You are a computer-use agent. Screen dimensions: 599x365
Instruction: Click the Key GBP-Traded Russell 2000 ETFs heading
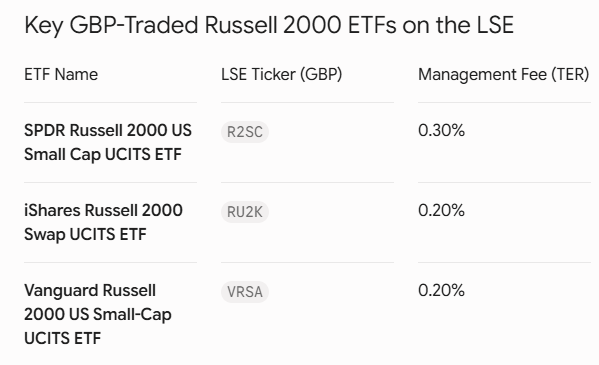pos(269,25)
